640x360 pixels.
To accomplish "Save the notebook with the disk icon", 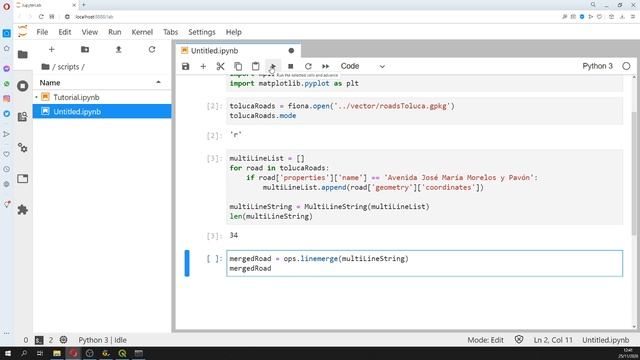I will tap(186, 66).
